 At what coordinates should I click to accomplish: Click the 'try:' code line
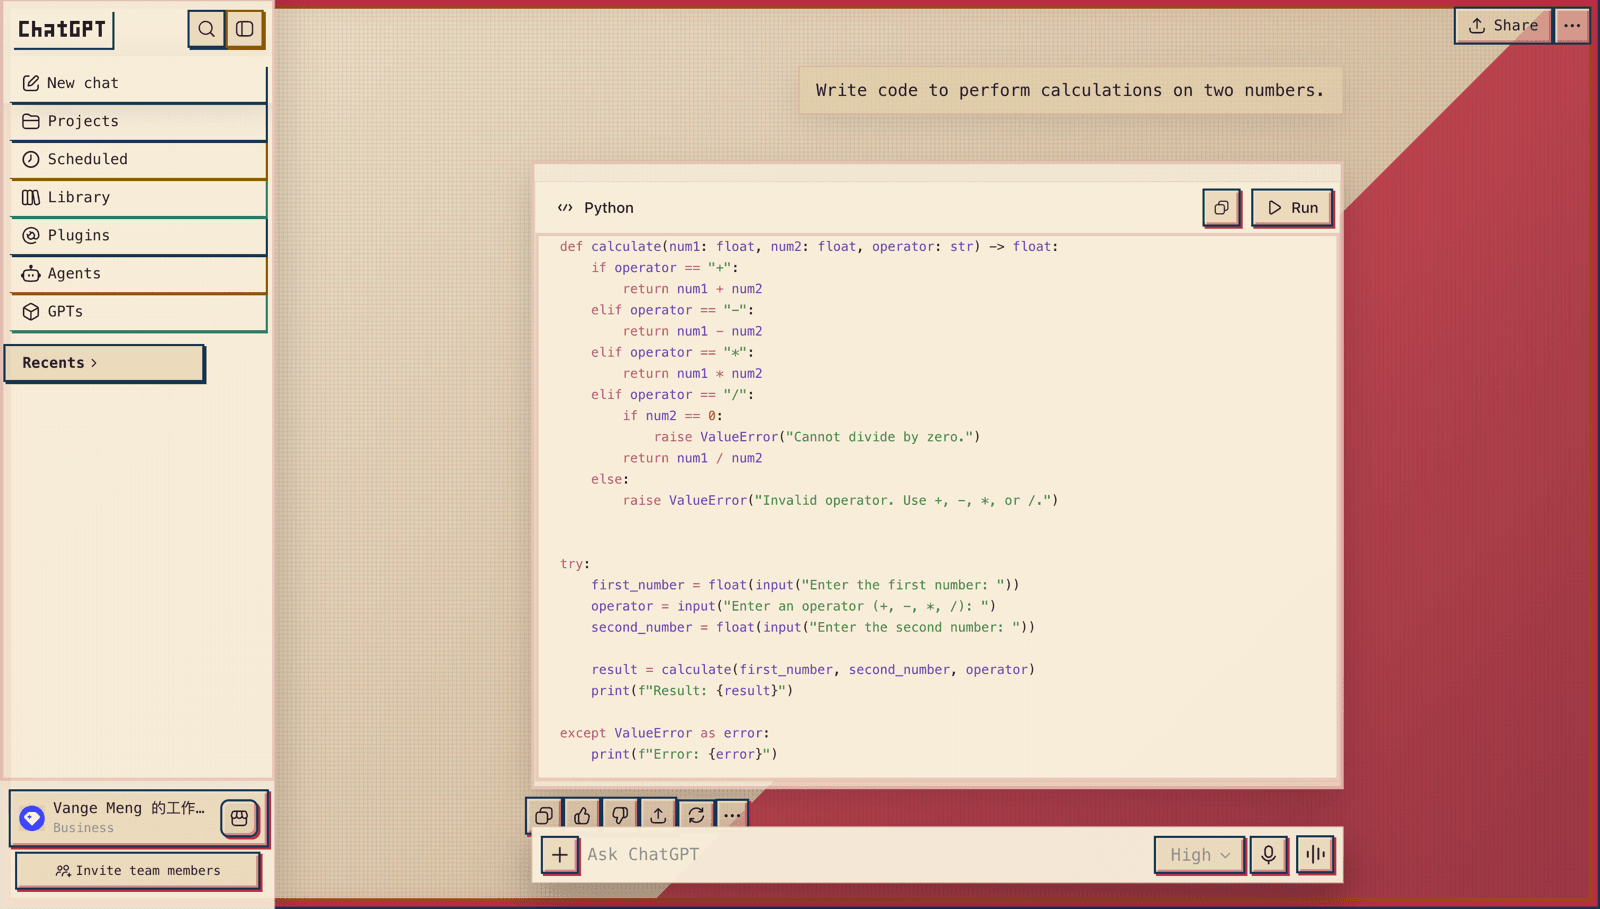[575, 564]
